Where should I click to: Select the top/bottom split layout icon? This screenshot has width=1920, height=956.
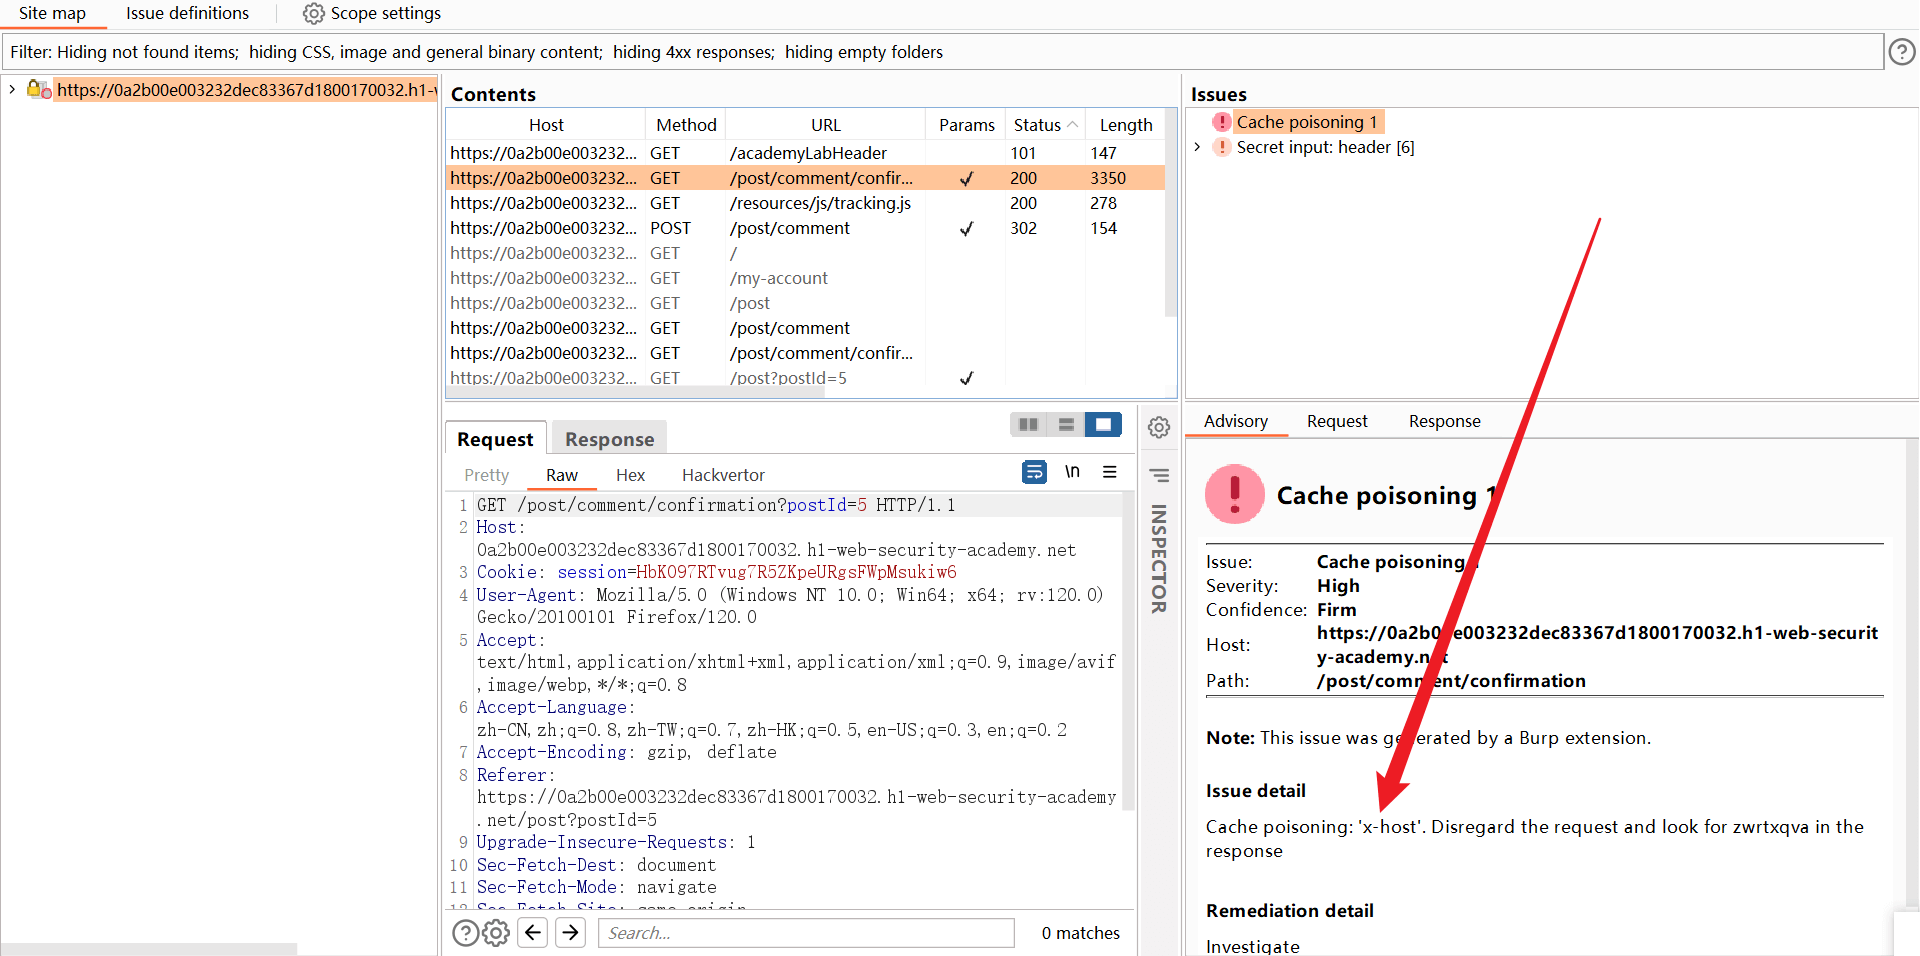(x=1066, y=425)
